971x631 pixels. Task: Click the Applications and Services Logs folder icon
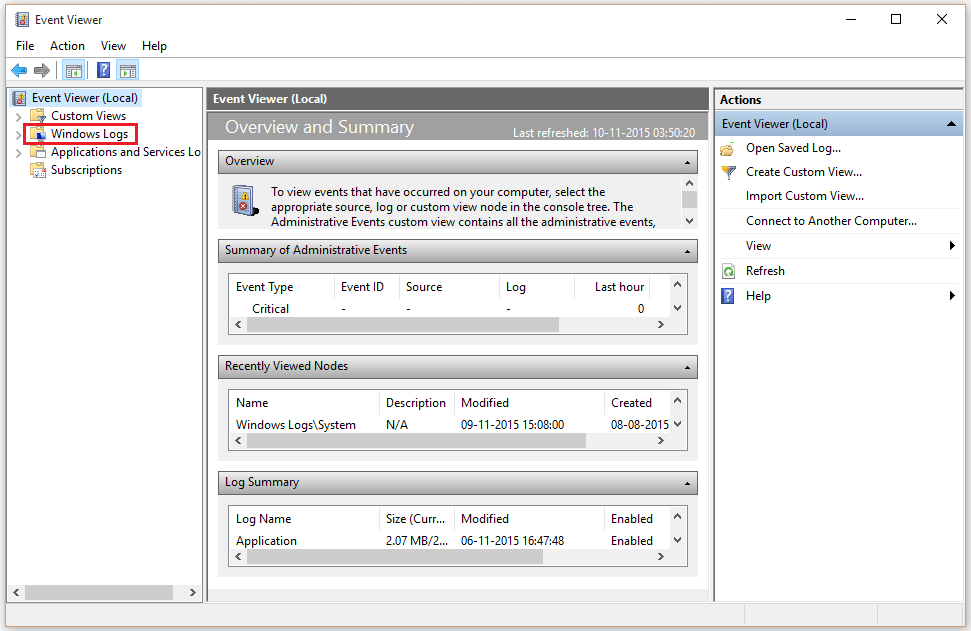(x=38, y=152)
